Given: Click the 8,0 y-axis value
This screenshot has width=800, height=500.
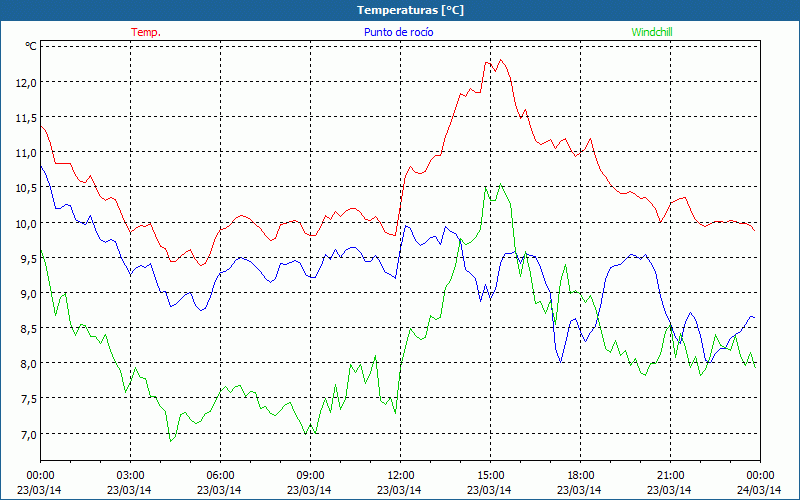Looking at the screenshot, I should [x=29, y=364].
